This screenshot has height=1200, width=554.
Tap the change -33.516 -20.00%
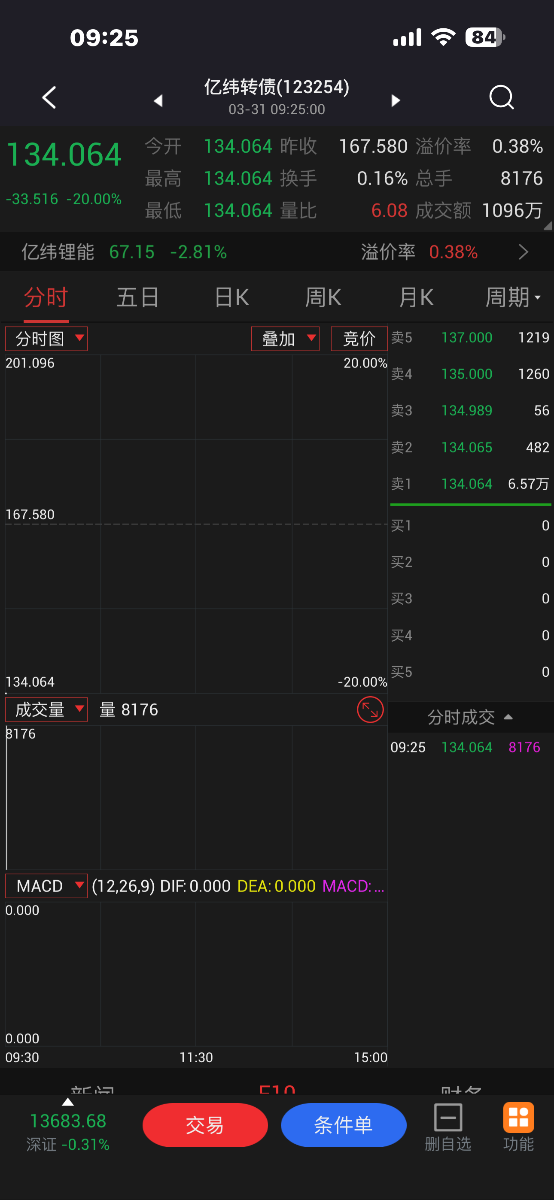[x=64, y=199]
